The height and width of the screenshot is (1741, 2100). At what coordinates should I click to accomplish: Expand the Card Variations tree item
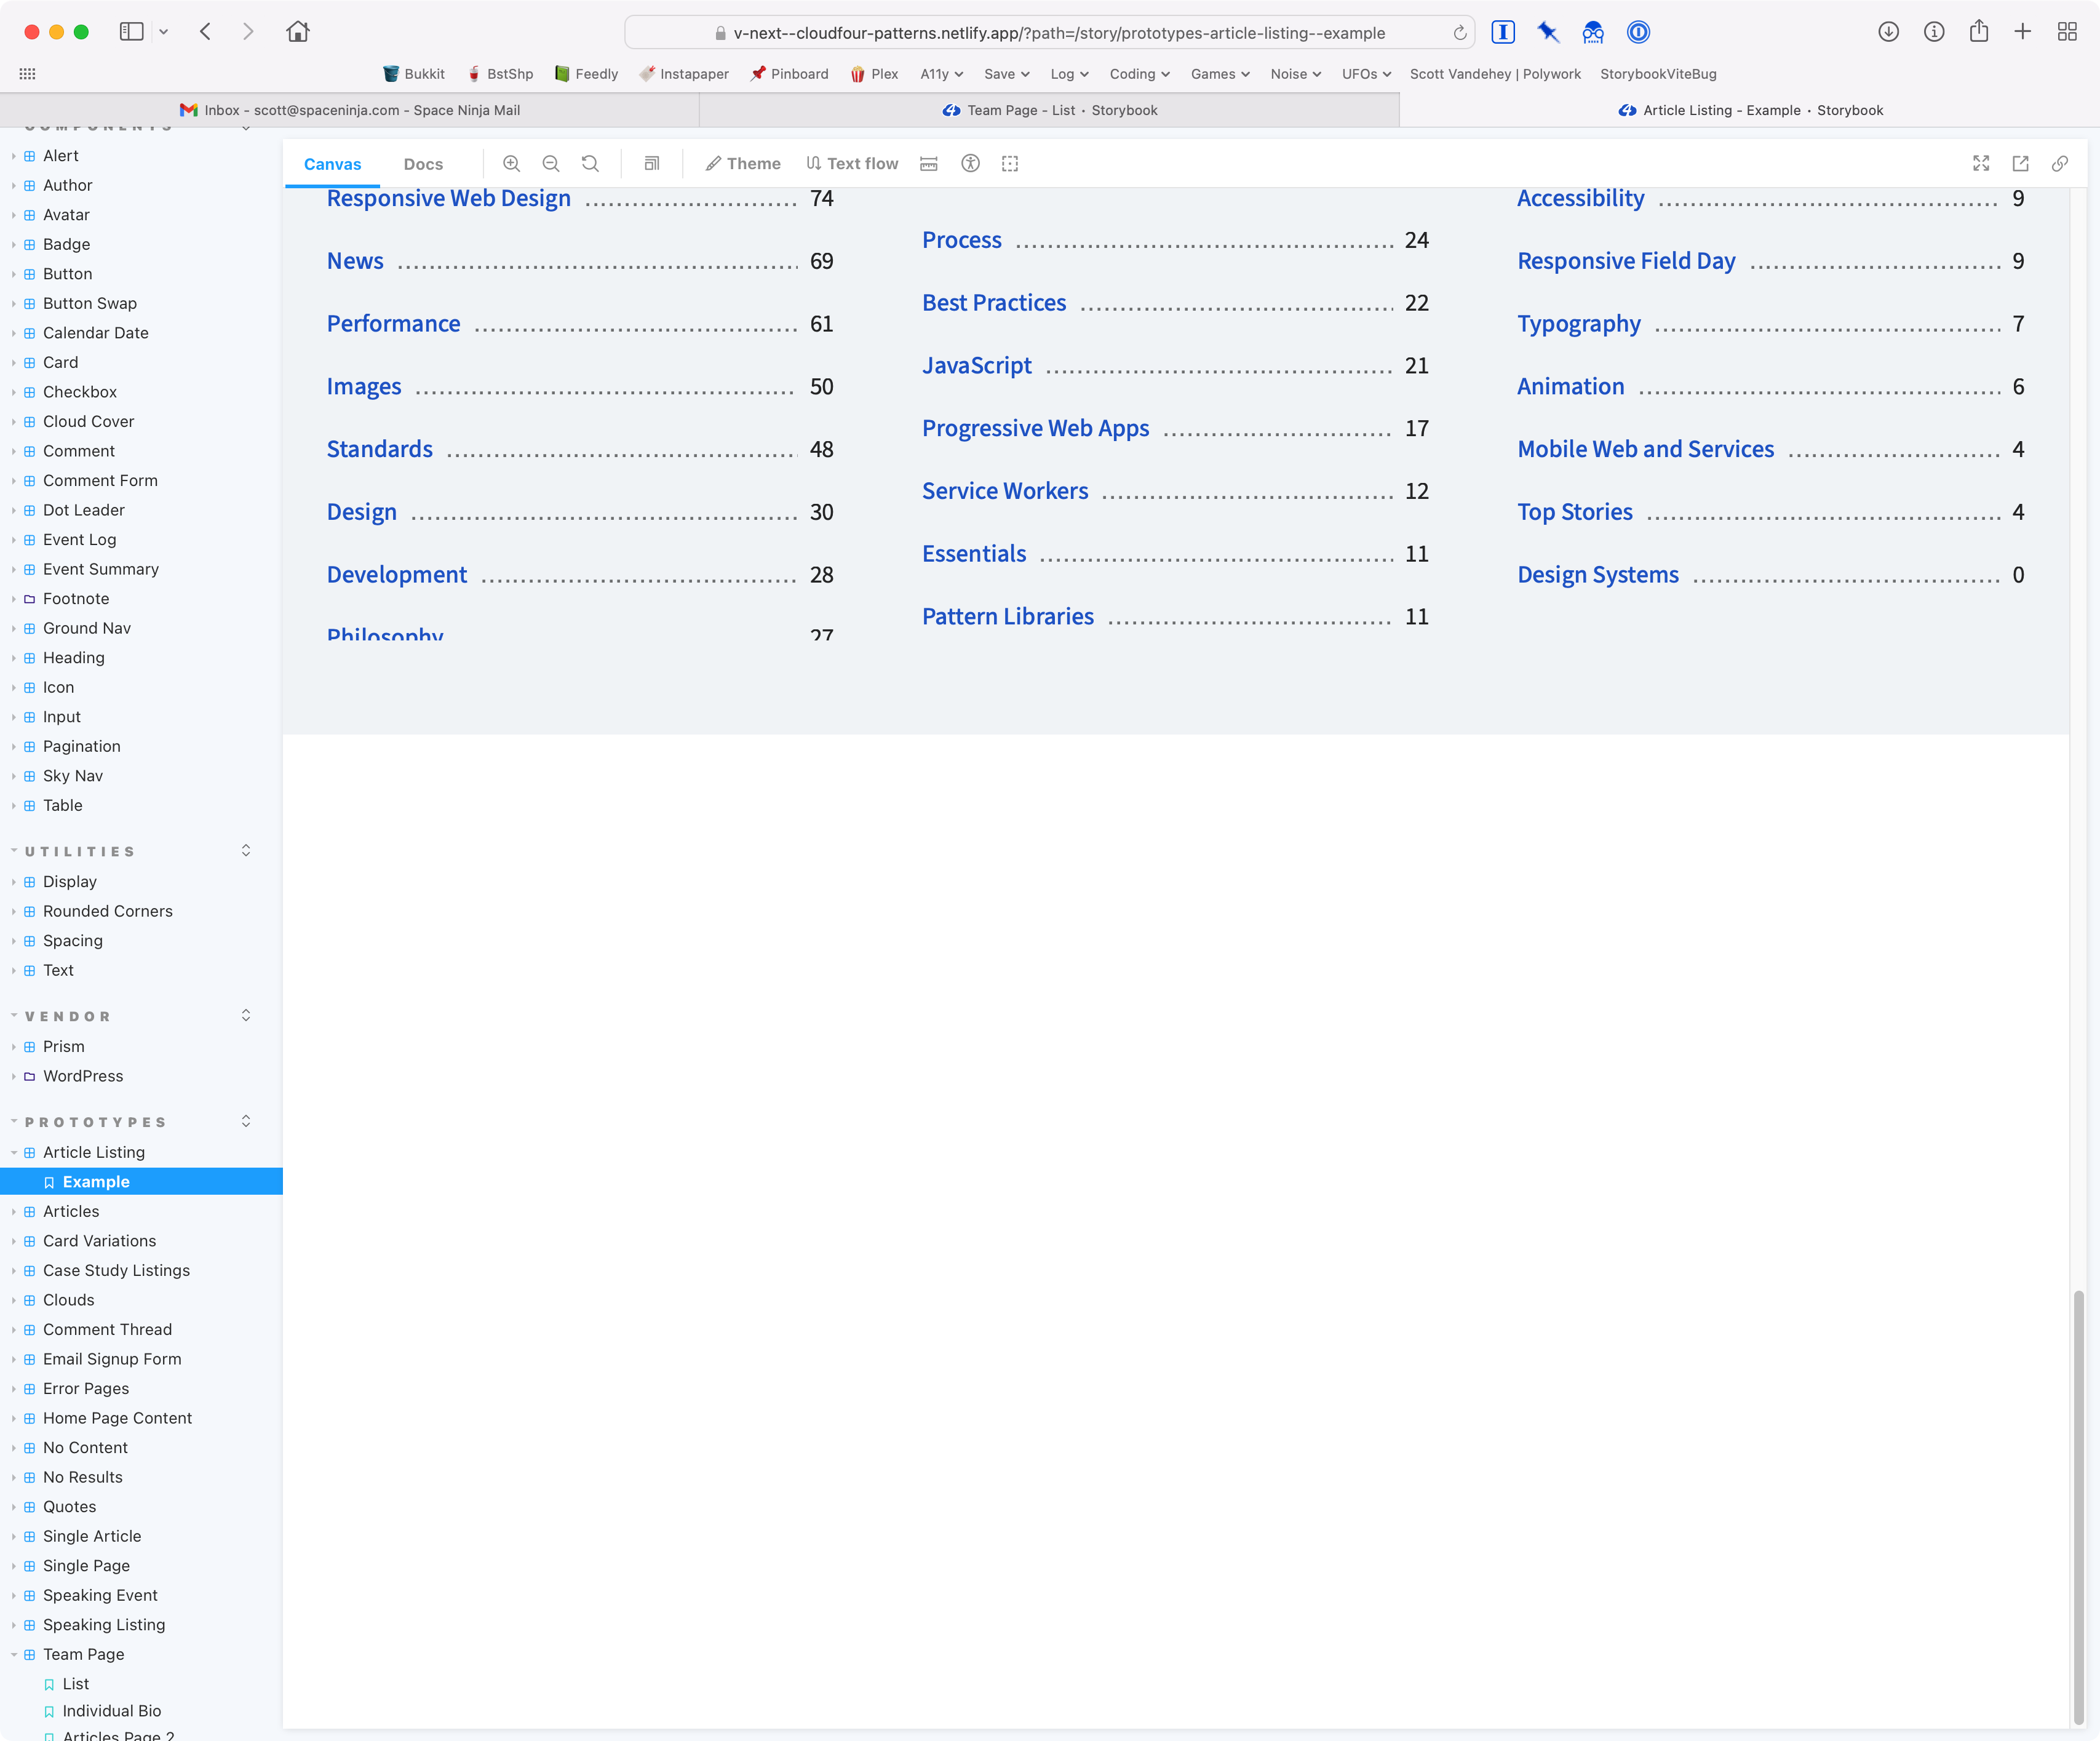tap(99, 1241)
